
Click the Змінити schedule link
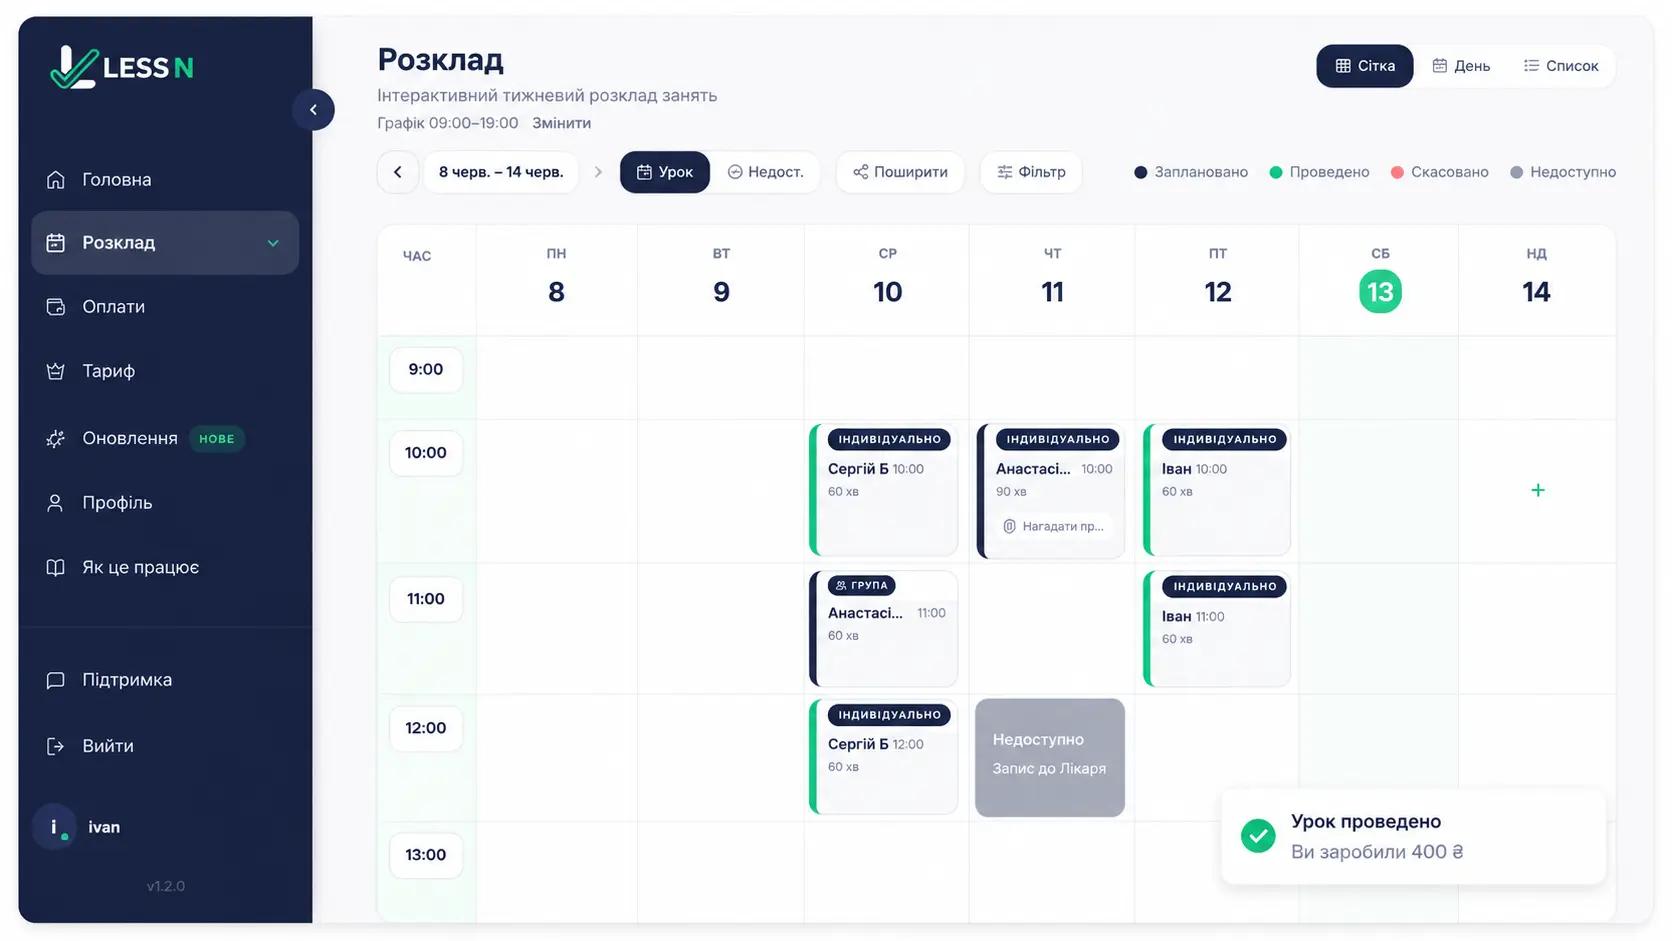tap(561, 123)
